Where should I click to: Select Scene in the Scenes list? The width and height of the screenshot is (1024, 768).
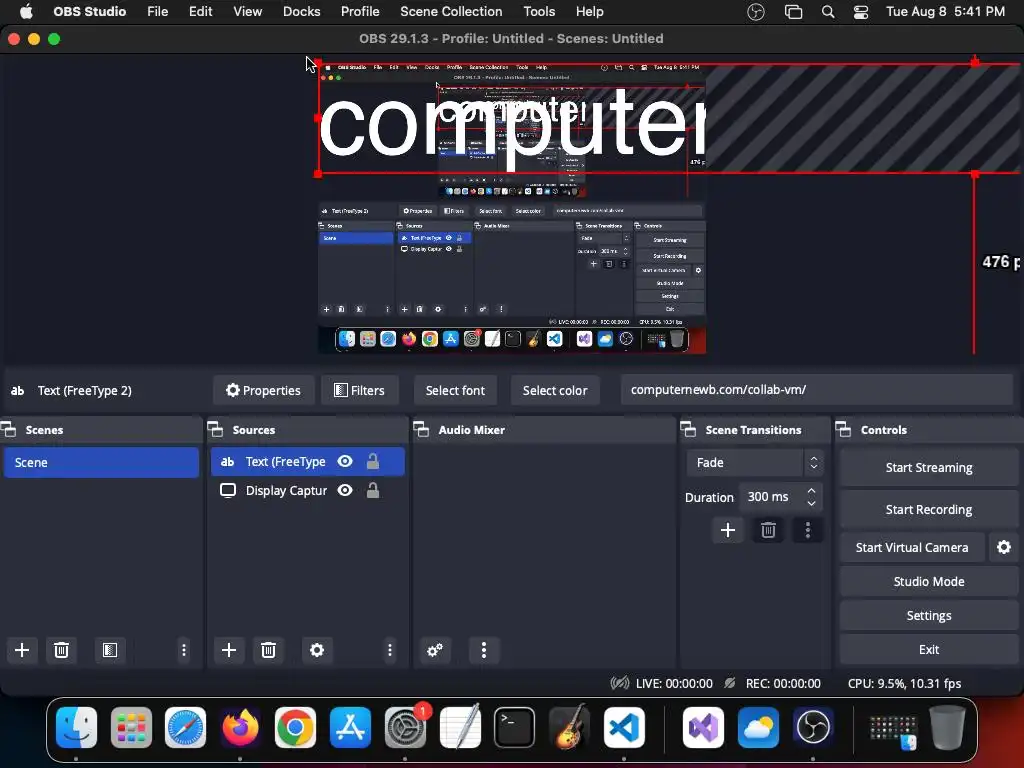tap(101, 462)
